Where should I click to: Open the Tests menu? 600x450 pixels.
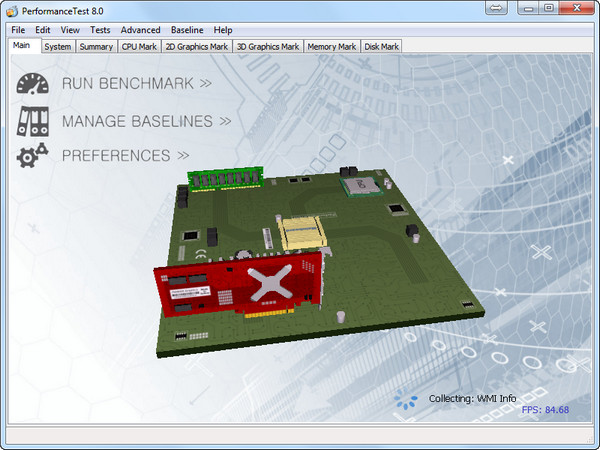pyautogui.click(x=100, y=30)
